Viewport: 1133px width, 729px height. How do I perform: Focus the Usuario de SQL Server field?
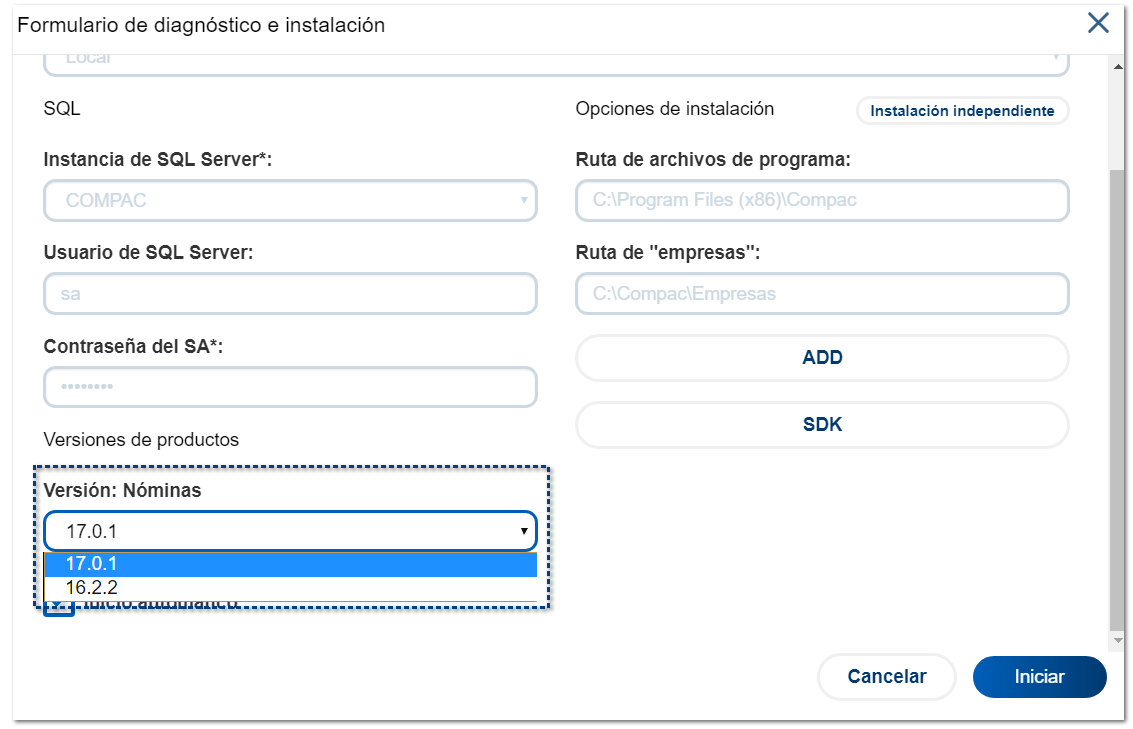[290, 294]
